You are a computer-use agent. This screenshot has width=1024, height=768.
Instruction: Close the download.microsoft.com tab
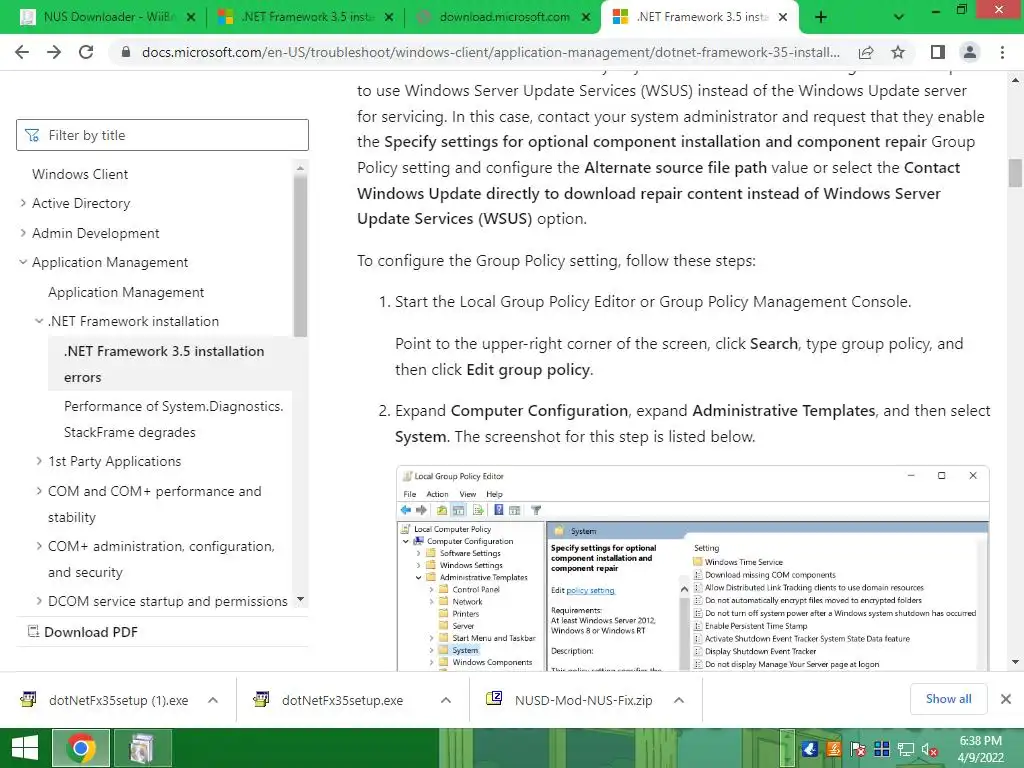[x=586, y=18]
